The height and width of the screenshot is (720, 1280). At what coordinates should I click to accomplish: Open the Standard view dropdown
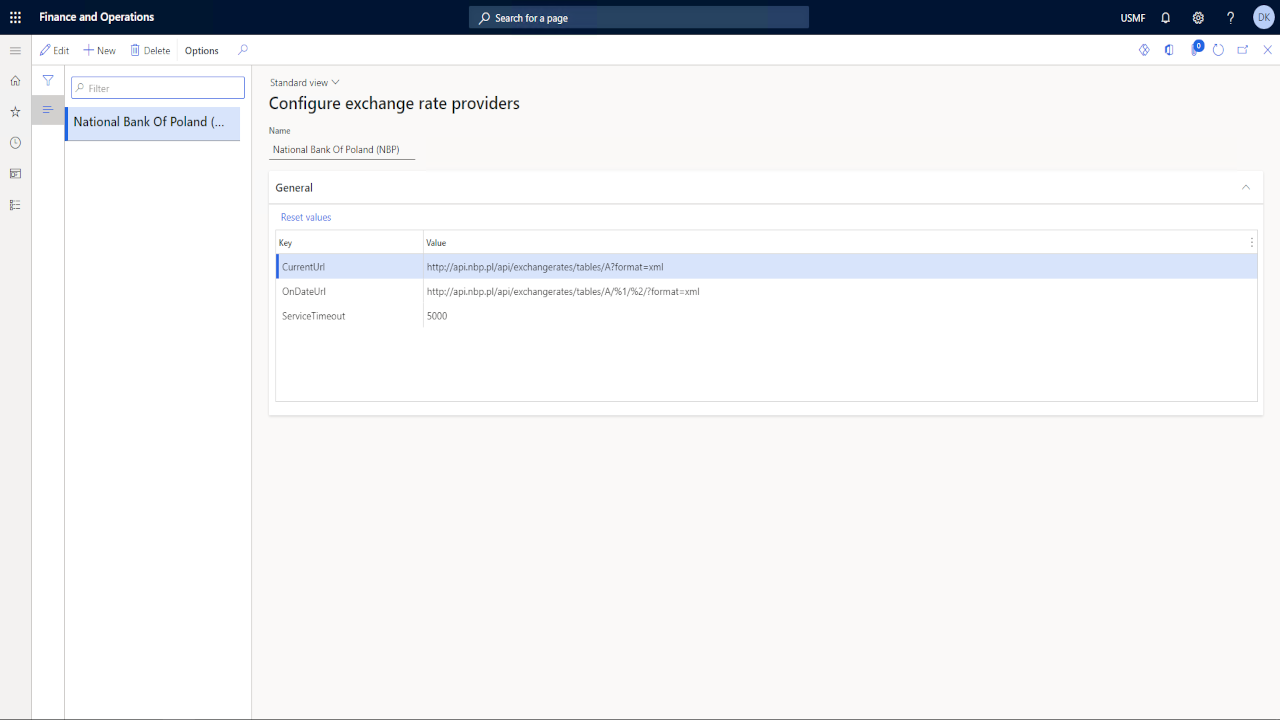[x=305, y=83]
